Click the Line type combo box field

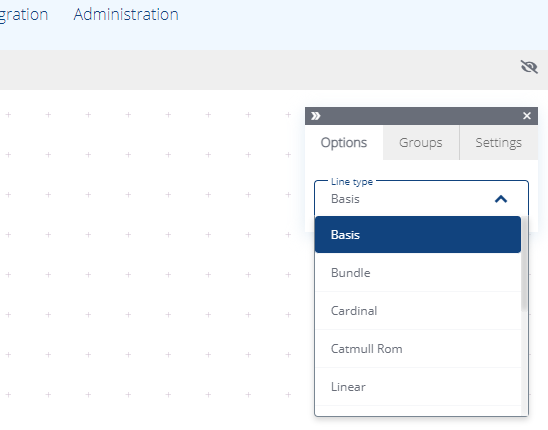coord(421,198)
